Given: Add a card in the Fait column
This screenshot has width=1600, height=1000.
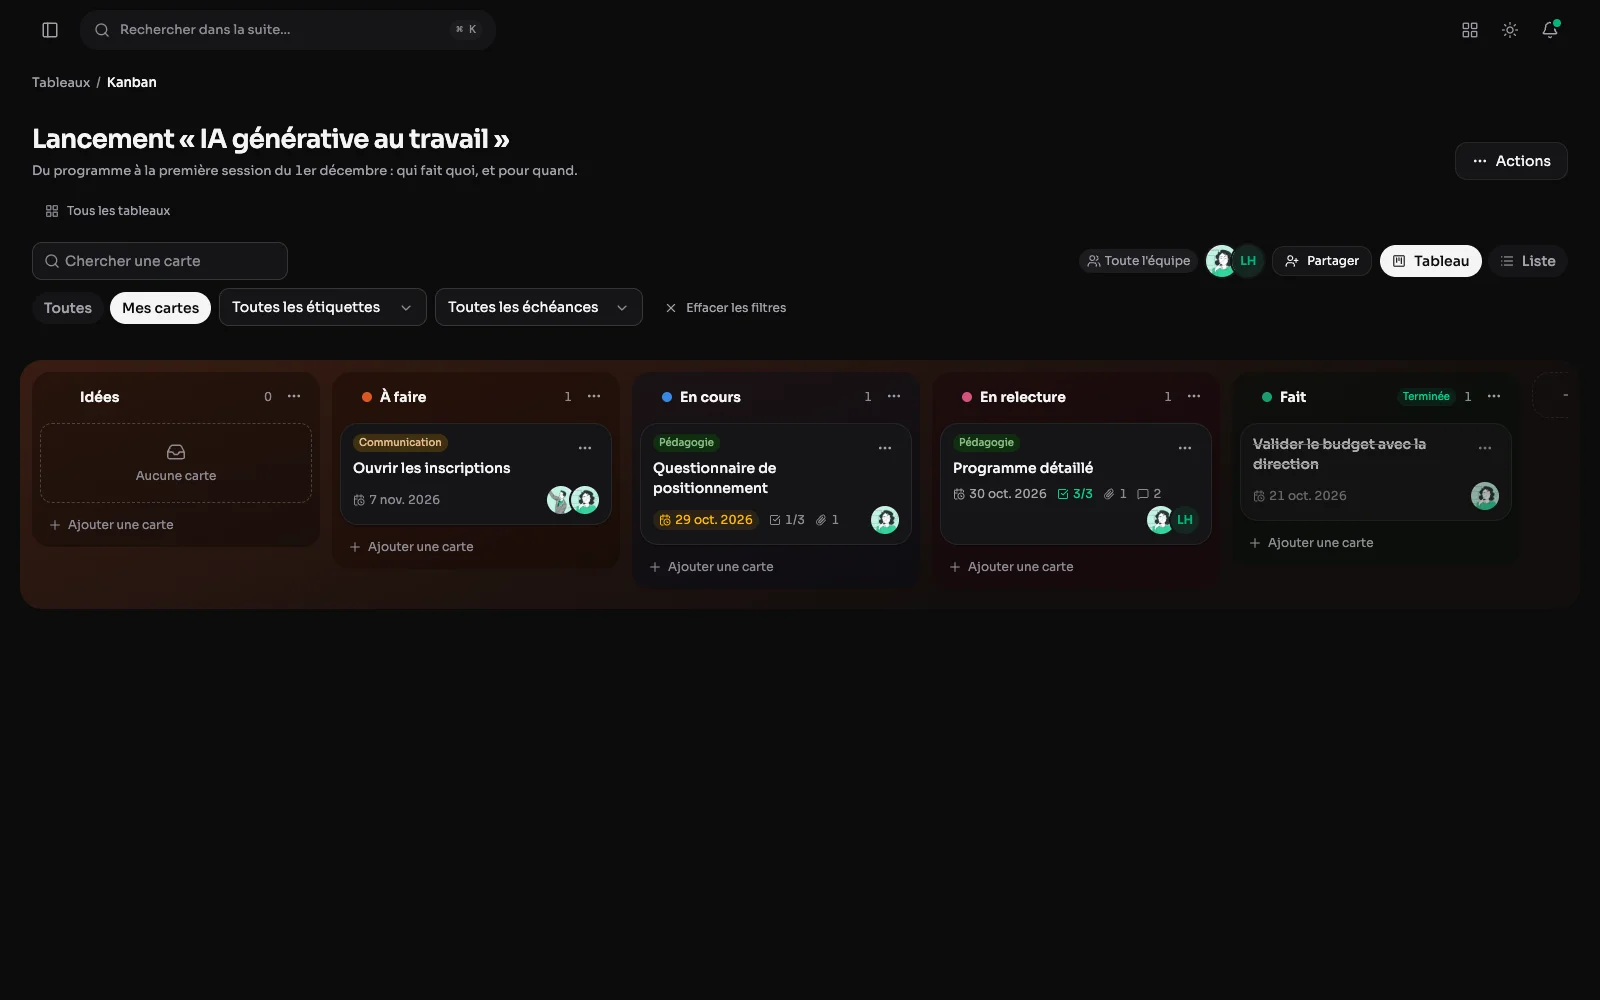Looking at the screenshot, I should (1311, 543).
